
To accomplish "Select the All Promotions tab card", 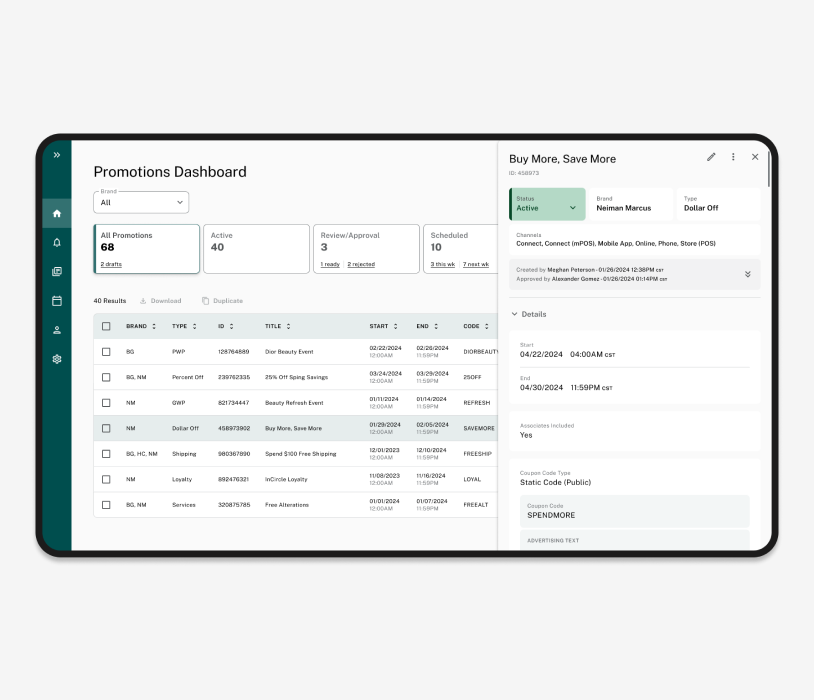I will 147,248.
